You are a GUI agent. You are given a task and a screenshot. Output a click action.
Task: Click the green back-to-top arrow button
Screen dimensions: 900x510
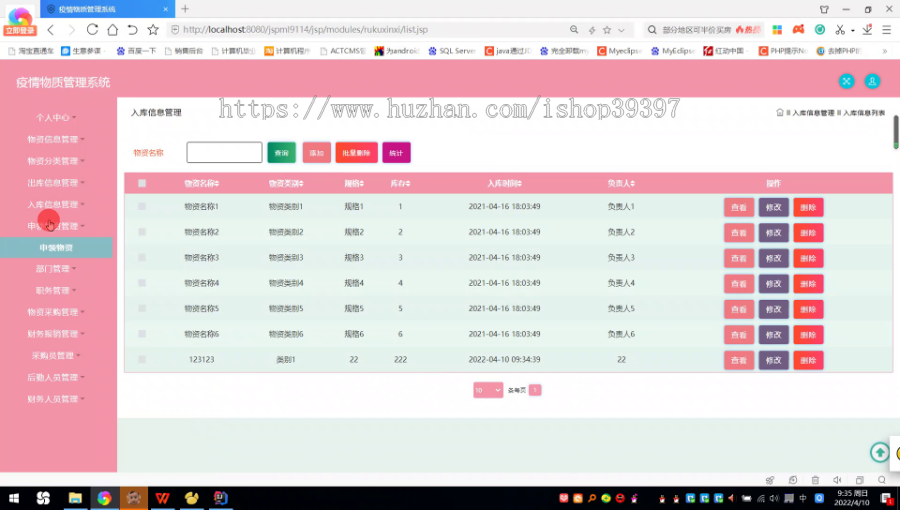pyautogui.click(x=879, y=453)
